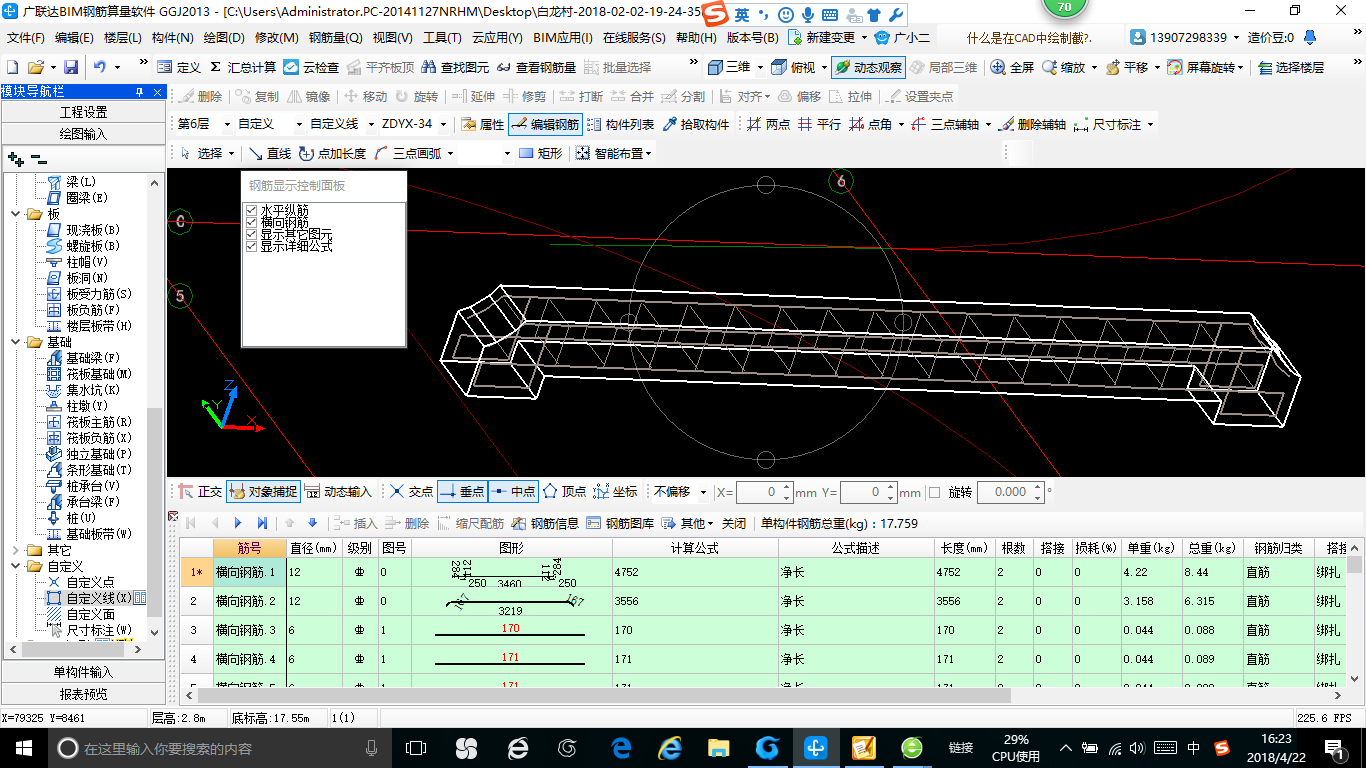1366x768 pixels.
Task: Toggle 垂点 perpendicular snap
Action: [462, 492]
